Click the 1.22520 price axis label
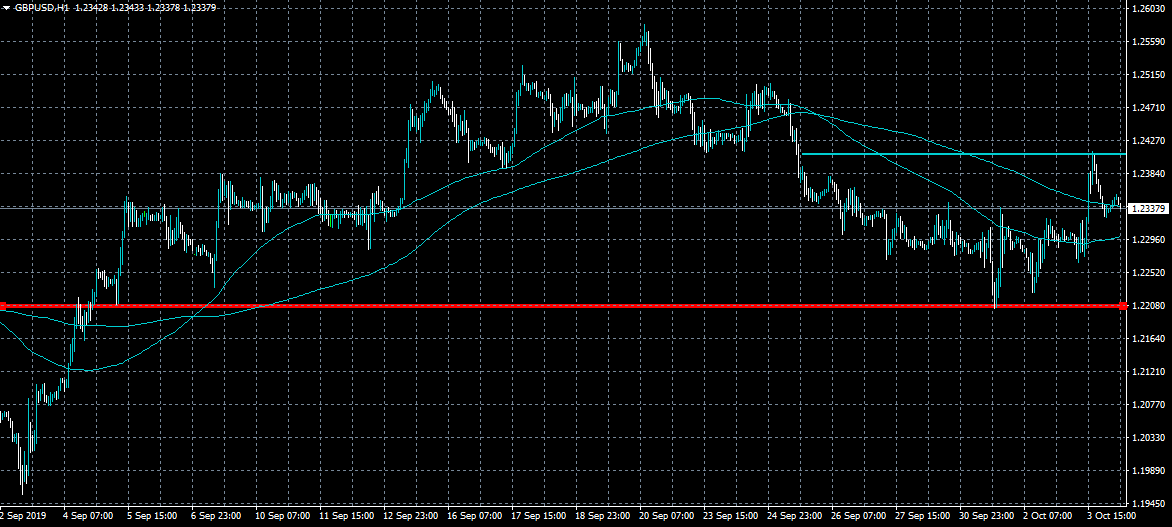Viewport: 1172px width, 527px height. 1148,273
